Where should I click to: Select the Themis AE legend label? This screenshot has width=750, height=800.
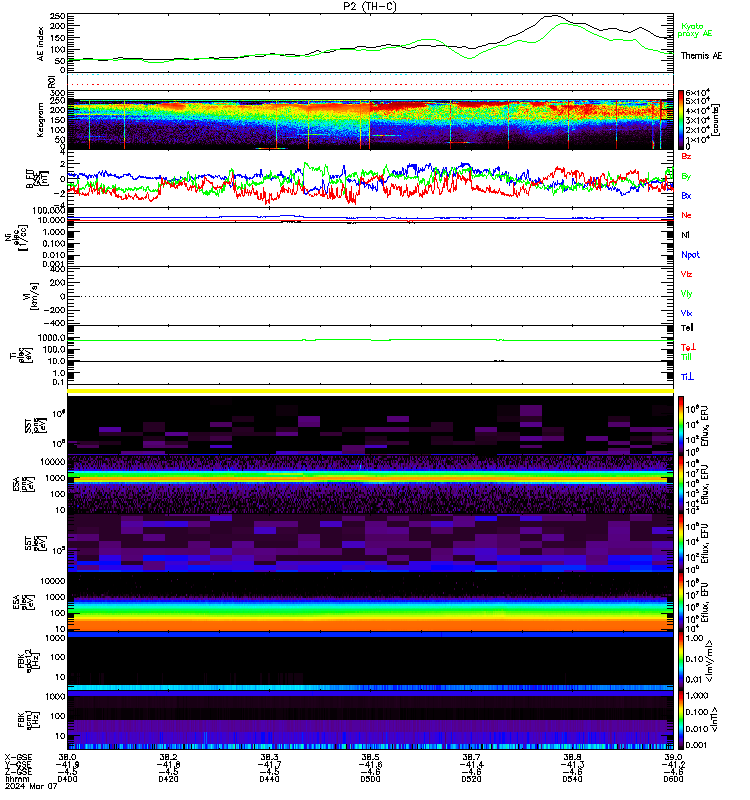click(x=702, y=56)
